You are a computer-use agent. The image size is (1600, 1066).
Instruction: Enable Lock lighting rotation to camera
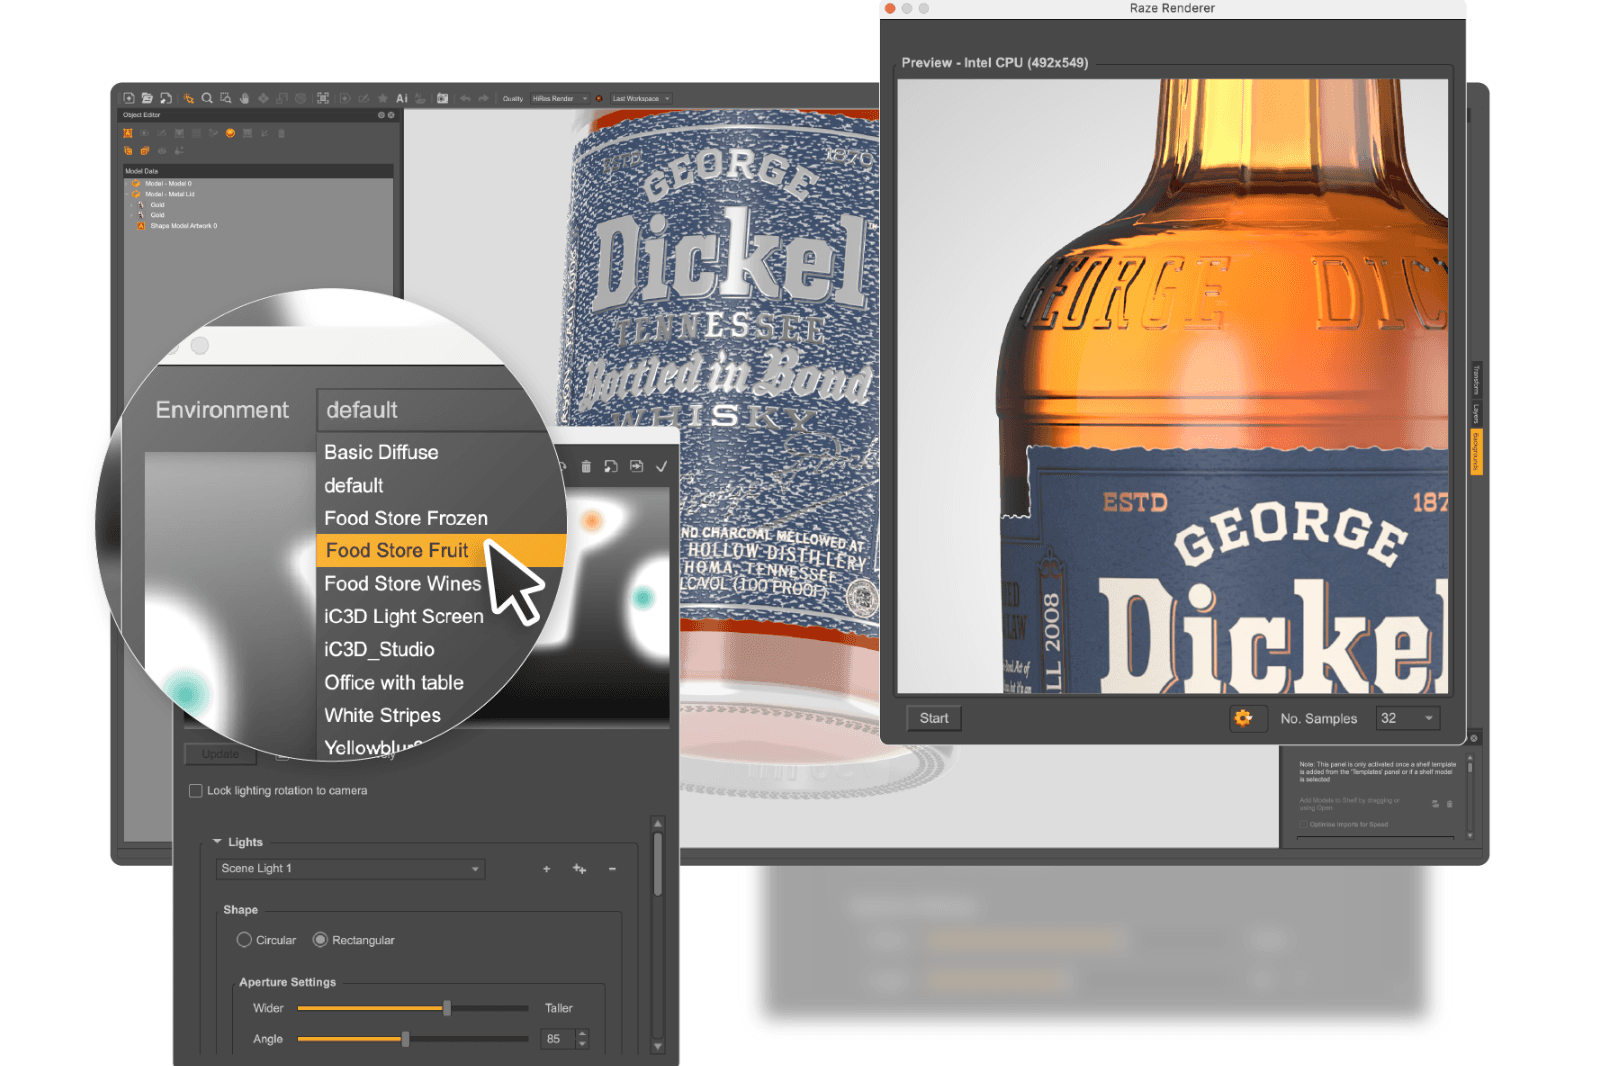[x=196, y=791]
